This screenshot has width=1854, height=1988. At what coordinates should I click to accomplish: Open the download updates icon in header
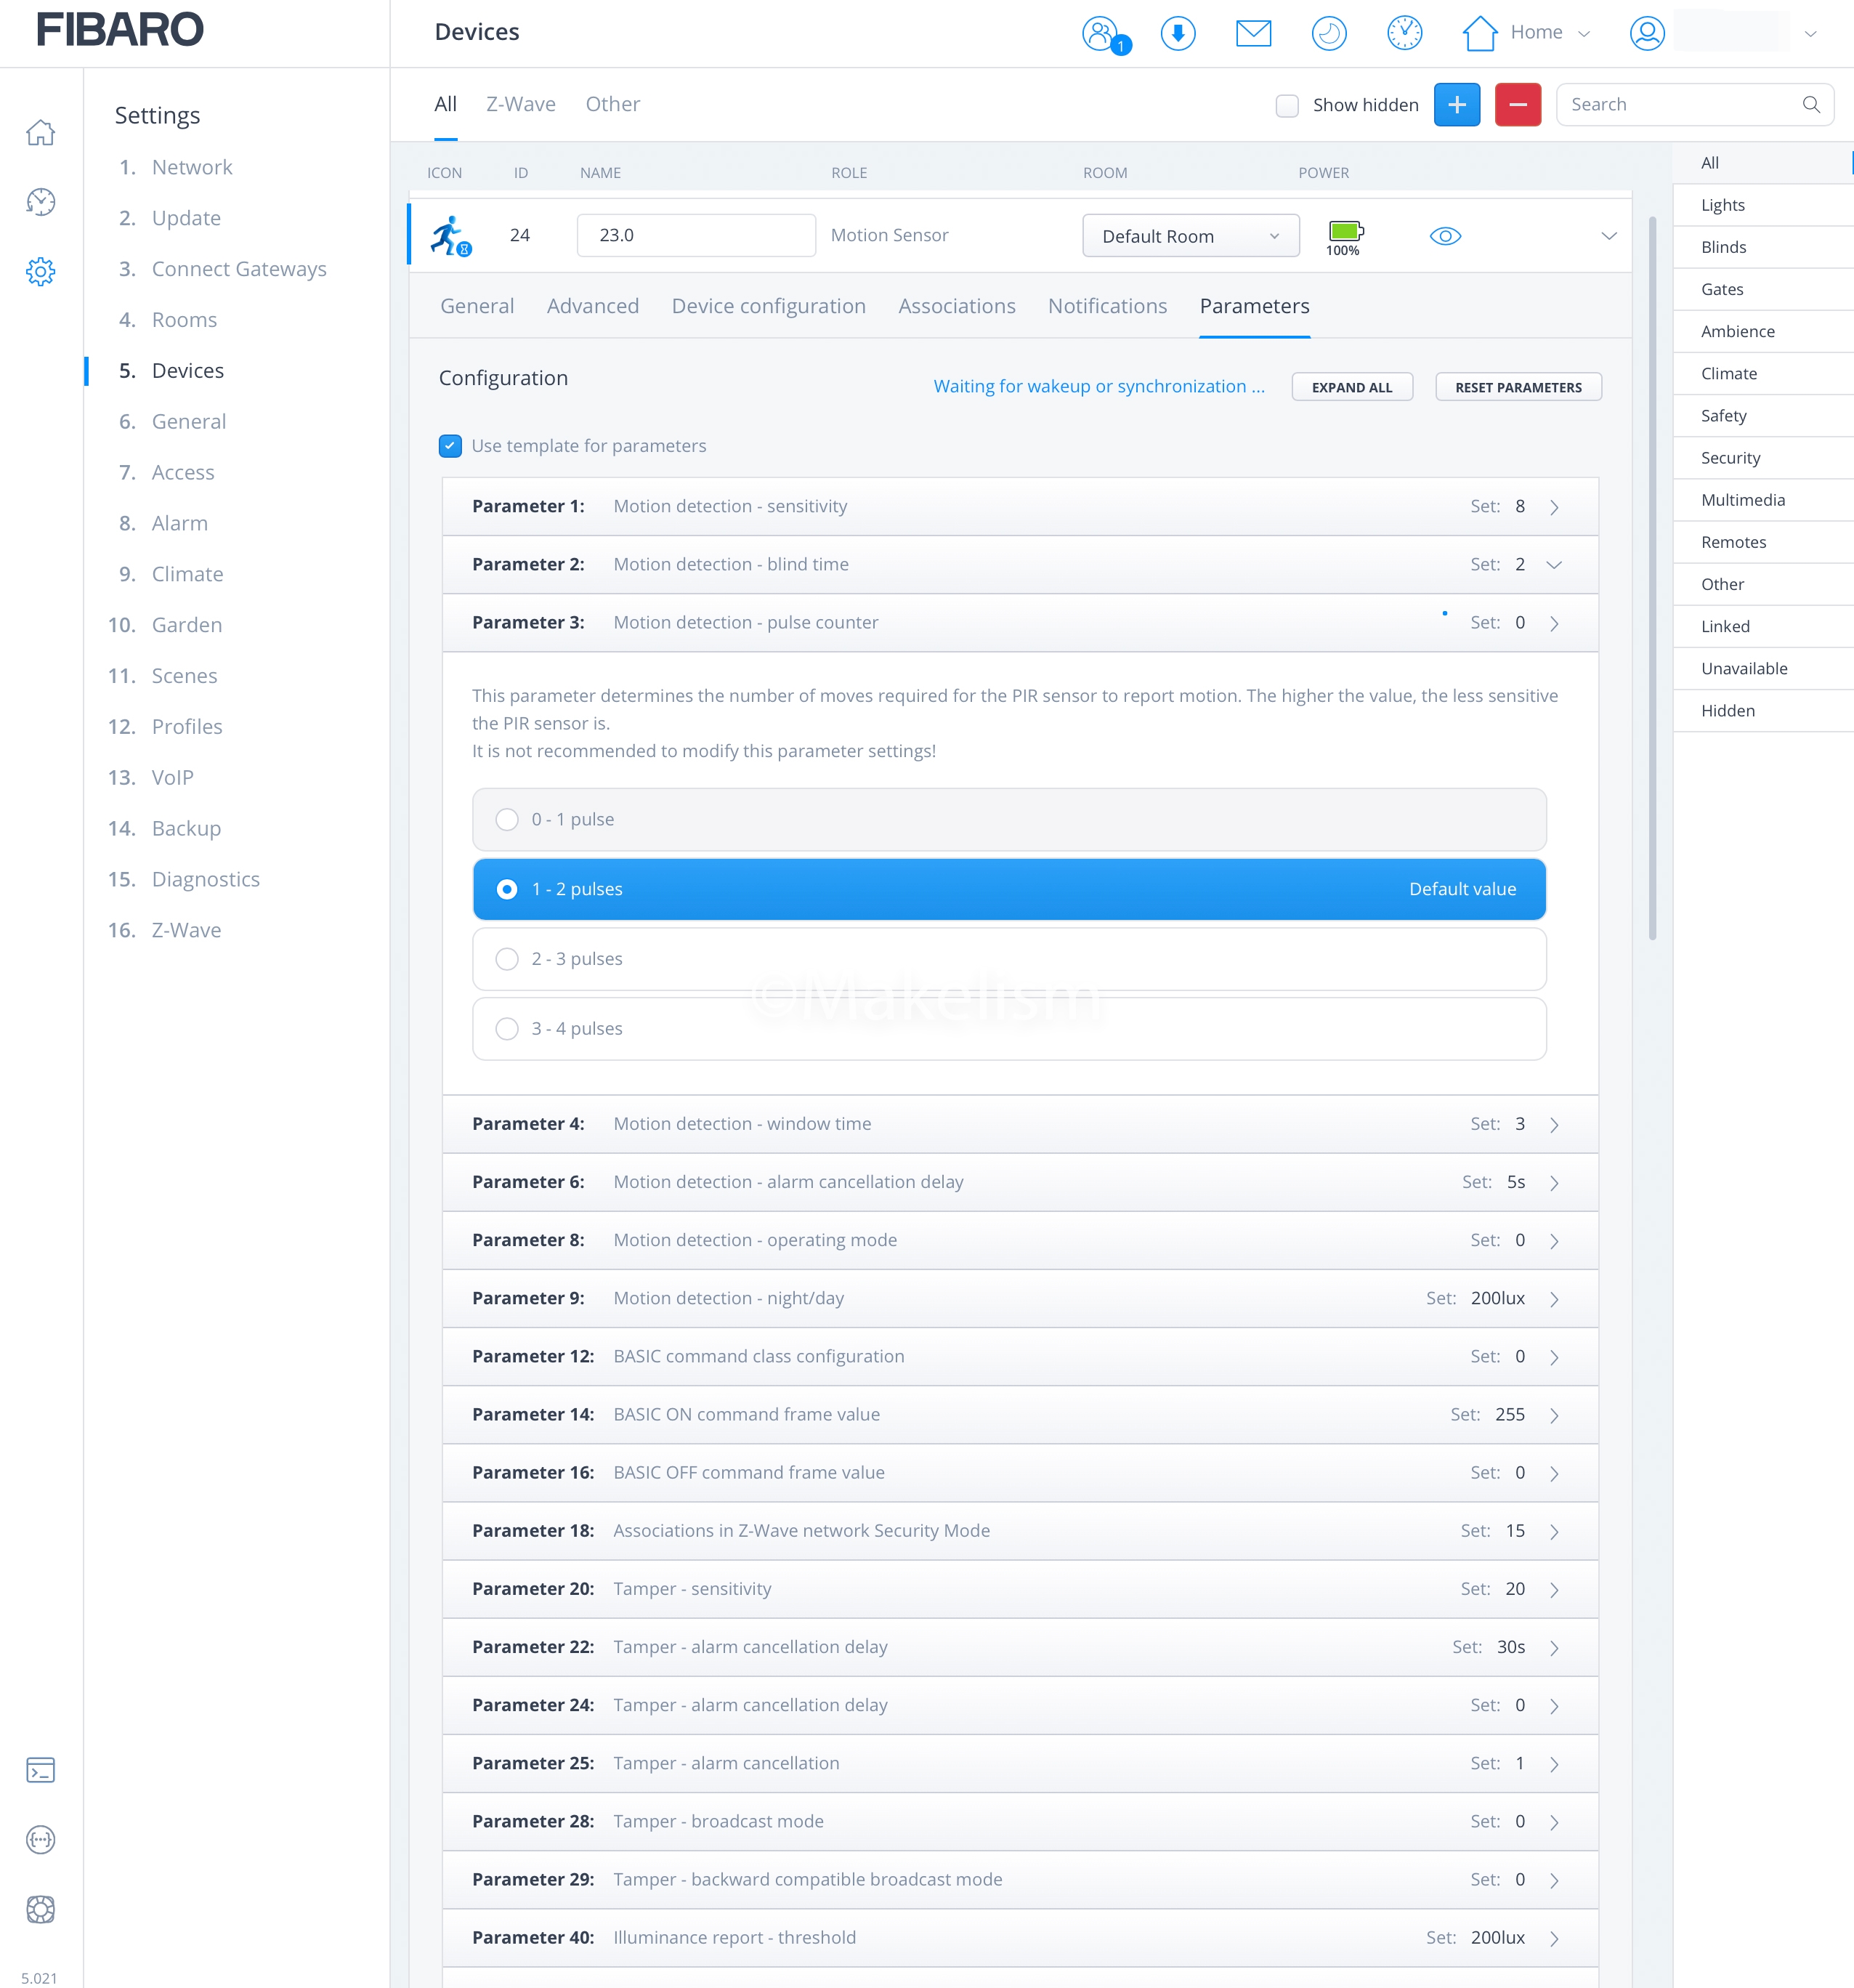click(x=1178, y=34)
